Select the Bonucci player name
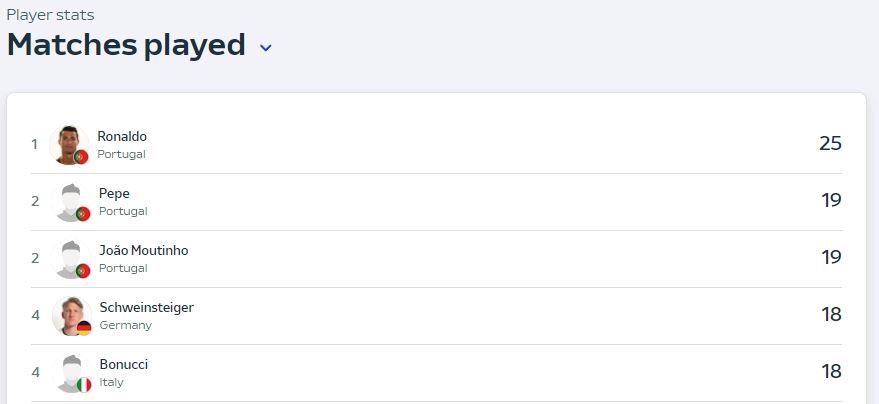This screenshot has height=404, width=879. click(124, 364)
